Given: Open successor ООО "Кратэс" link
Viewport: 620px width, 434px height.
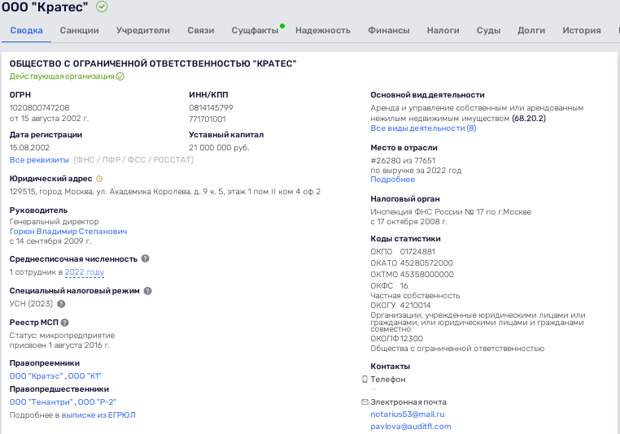Looking at the screenshot, I should click(36, 376).
